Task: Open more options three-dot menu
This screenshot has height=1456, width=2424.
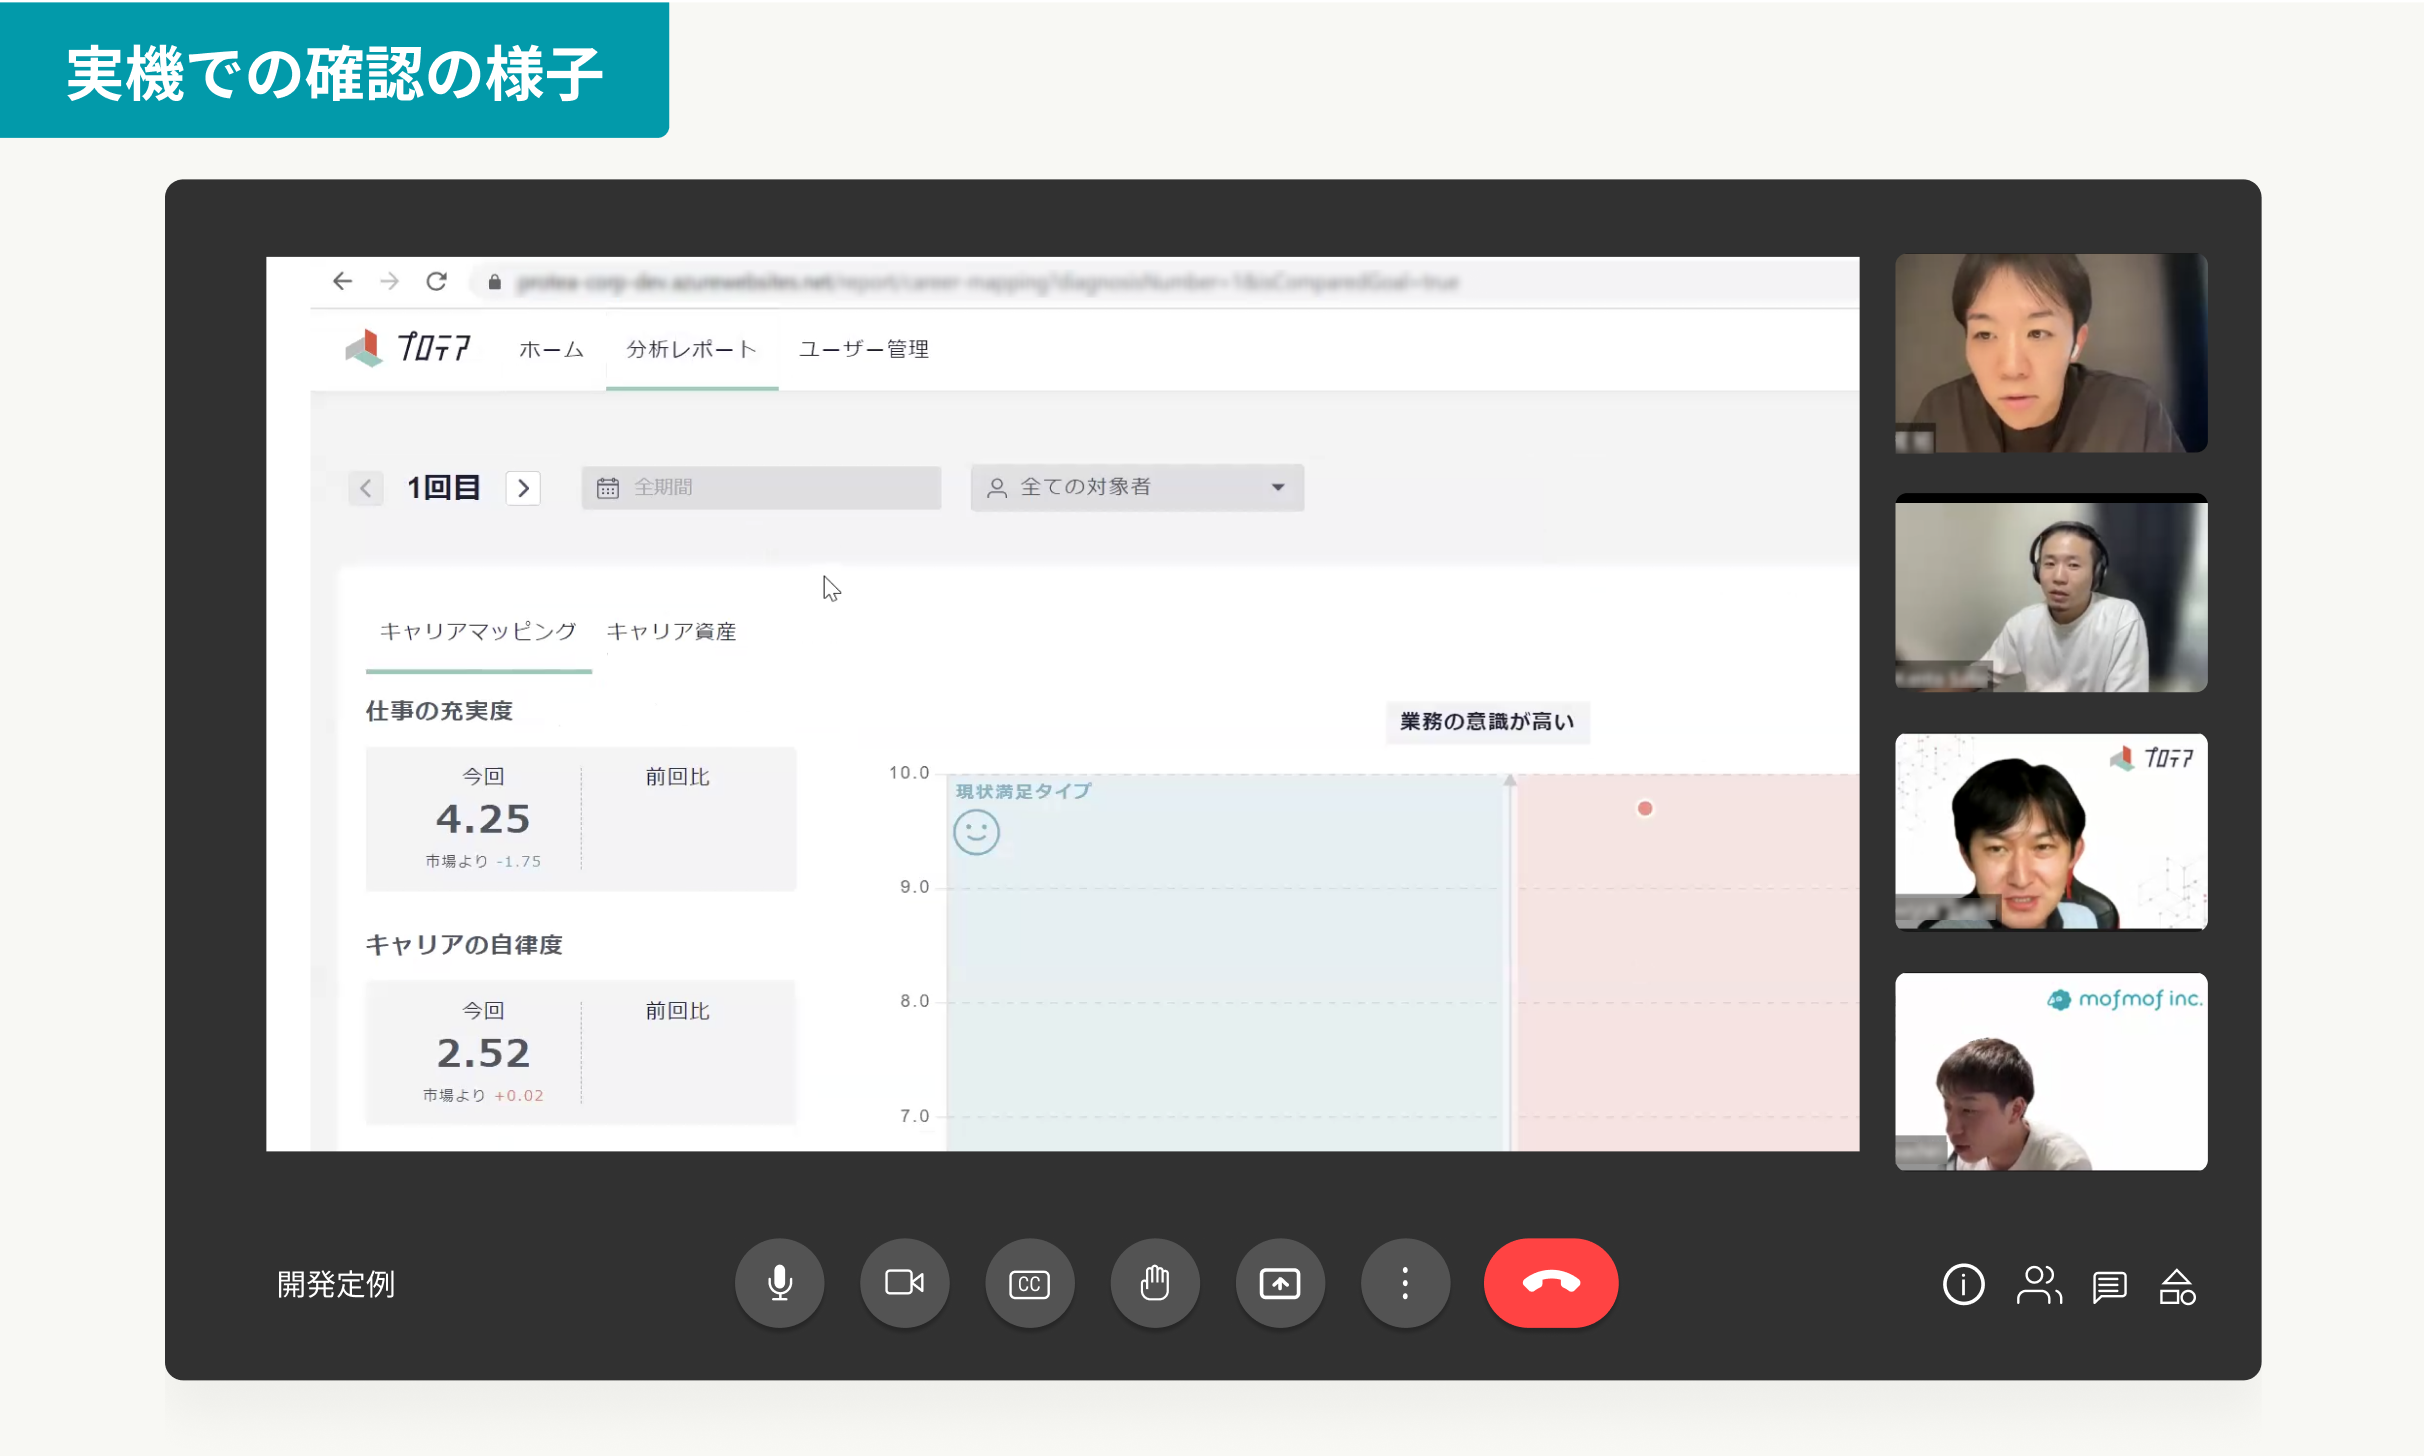Action: pos(1404,1283)
